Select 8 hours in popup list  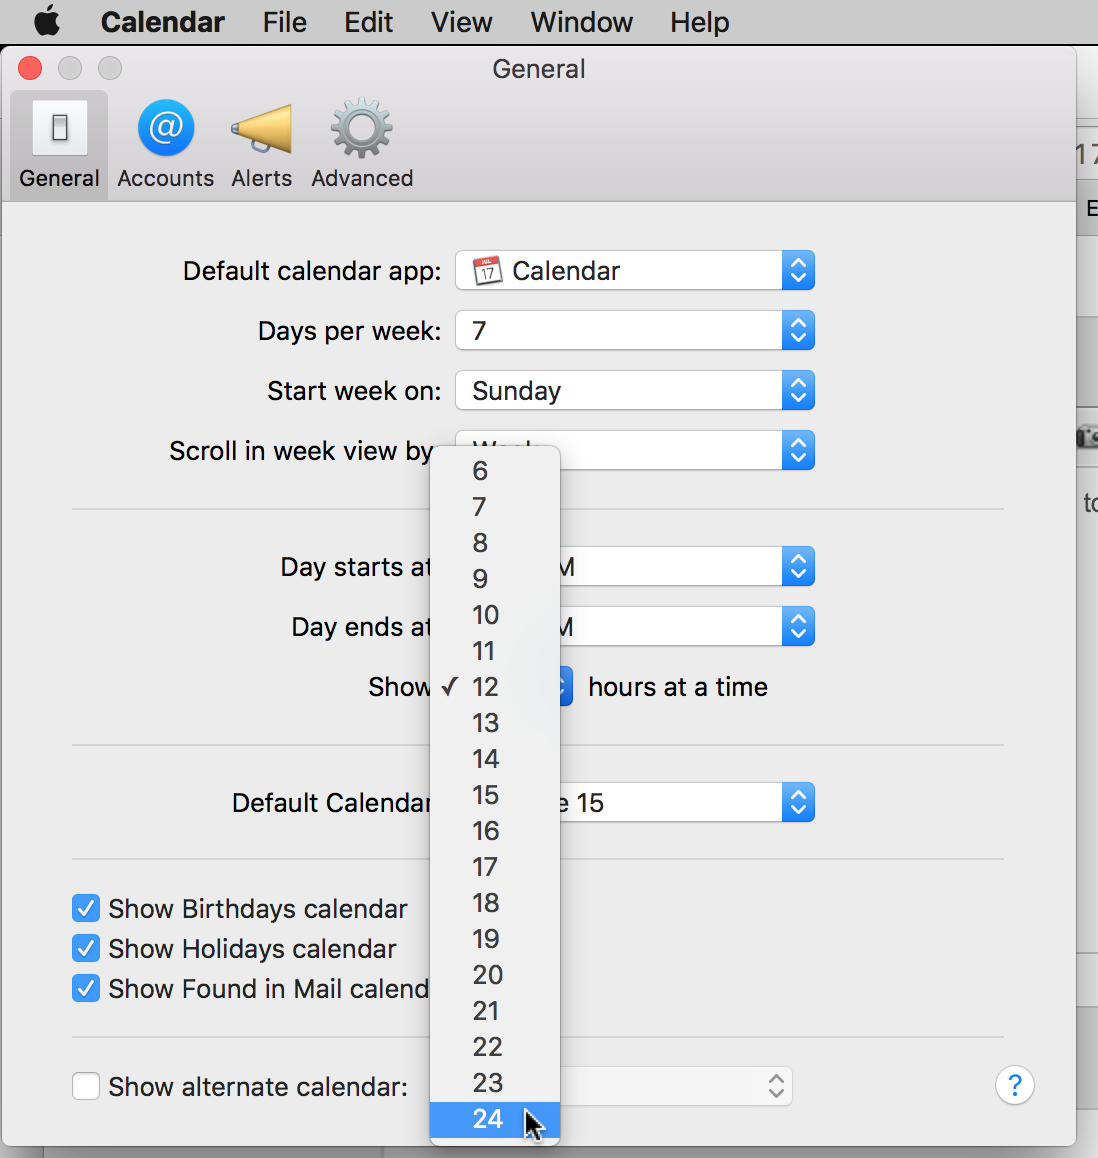point(495,543)
